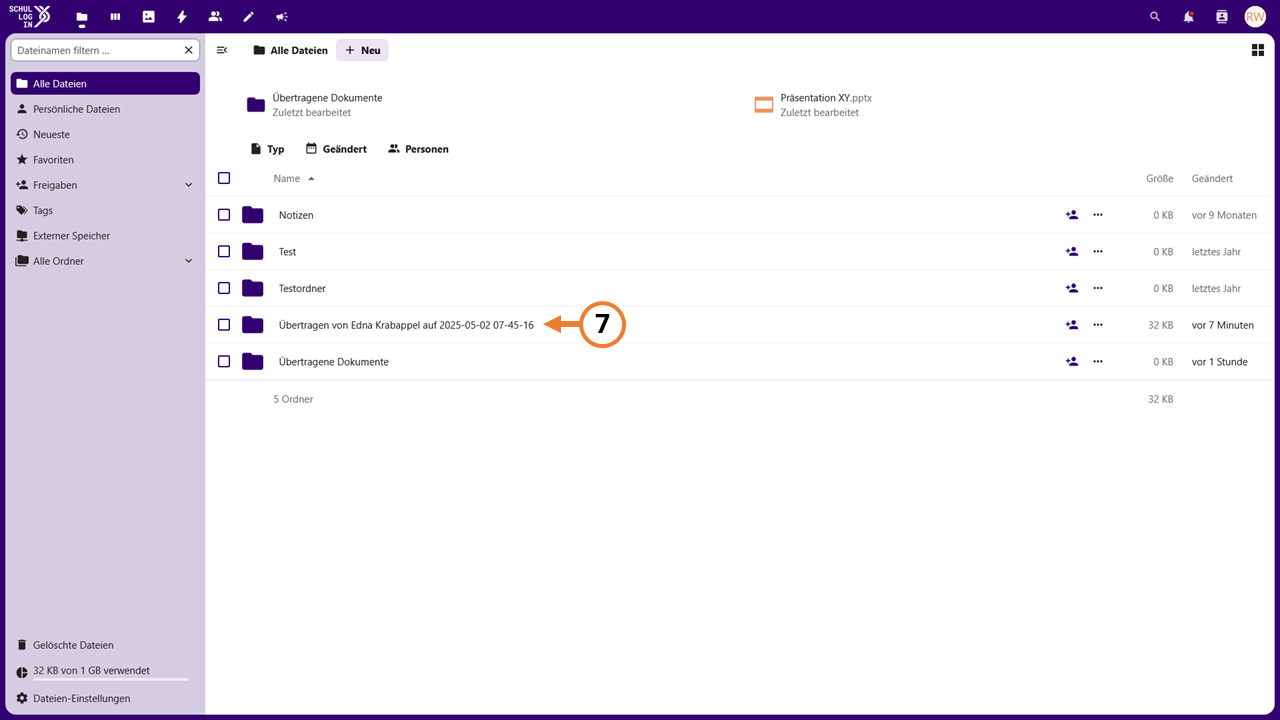Open the RW user avatar menu

point(1255,17)
